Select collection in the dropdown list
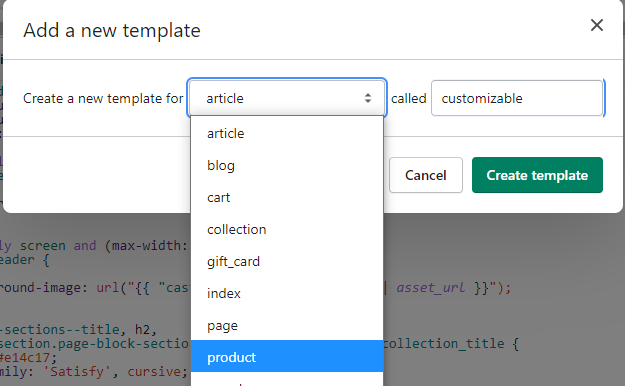 pos(287,229)
